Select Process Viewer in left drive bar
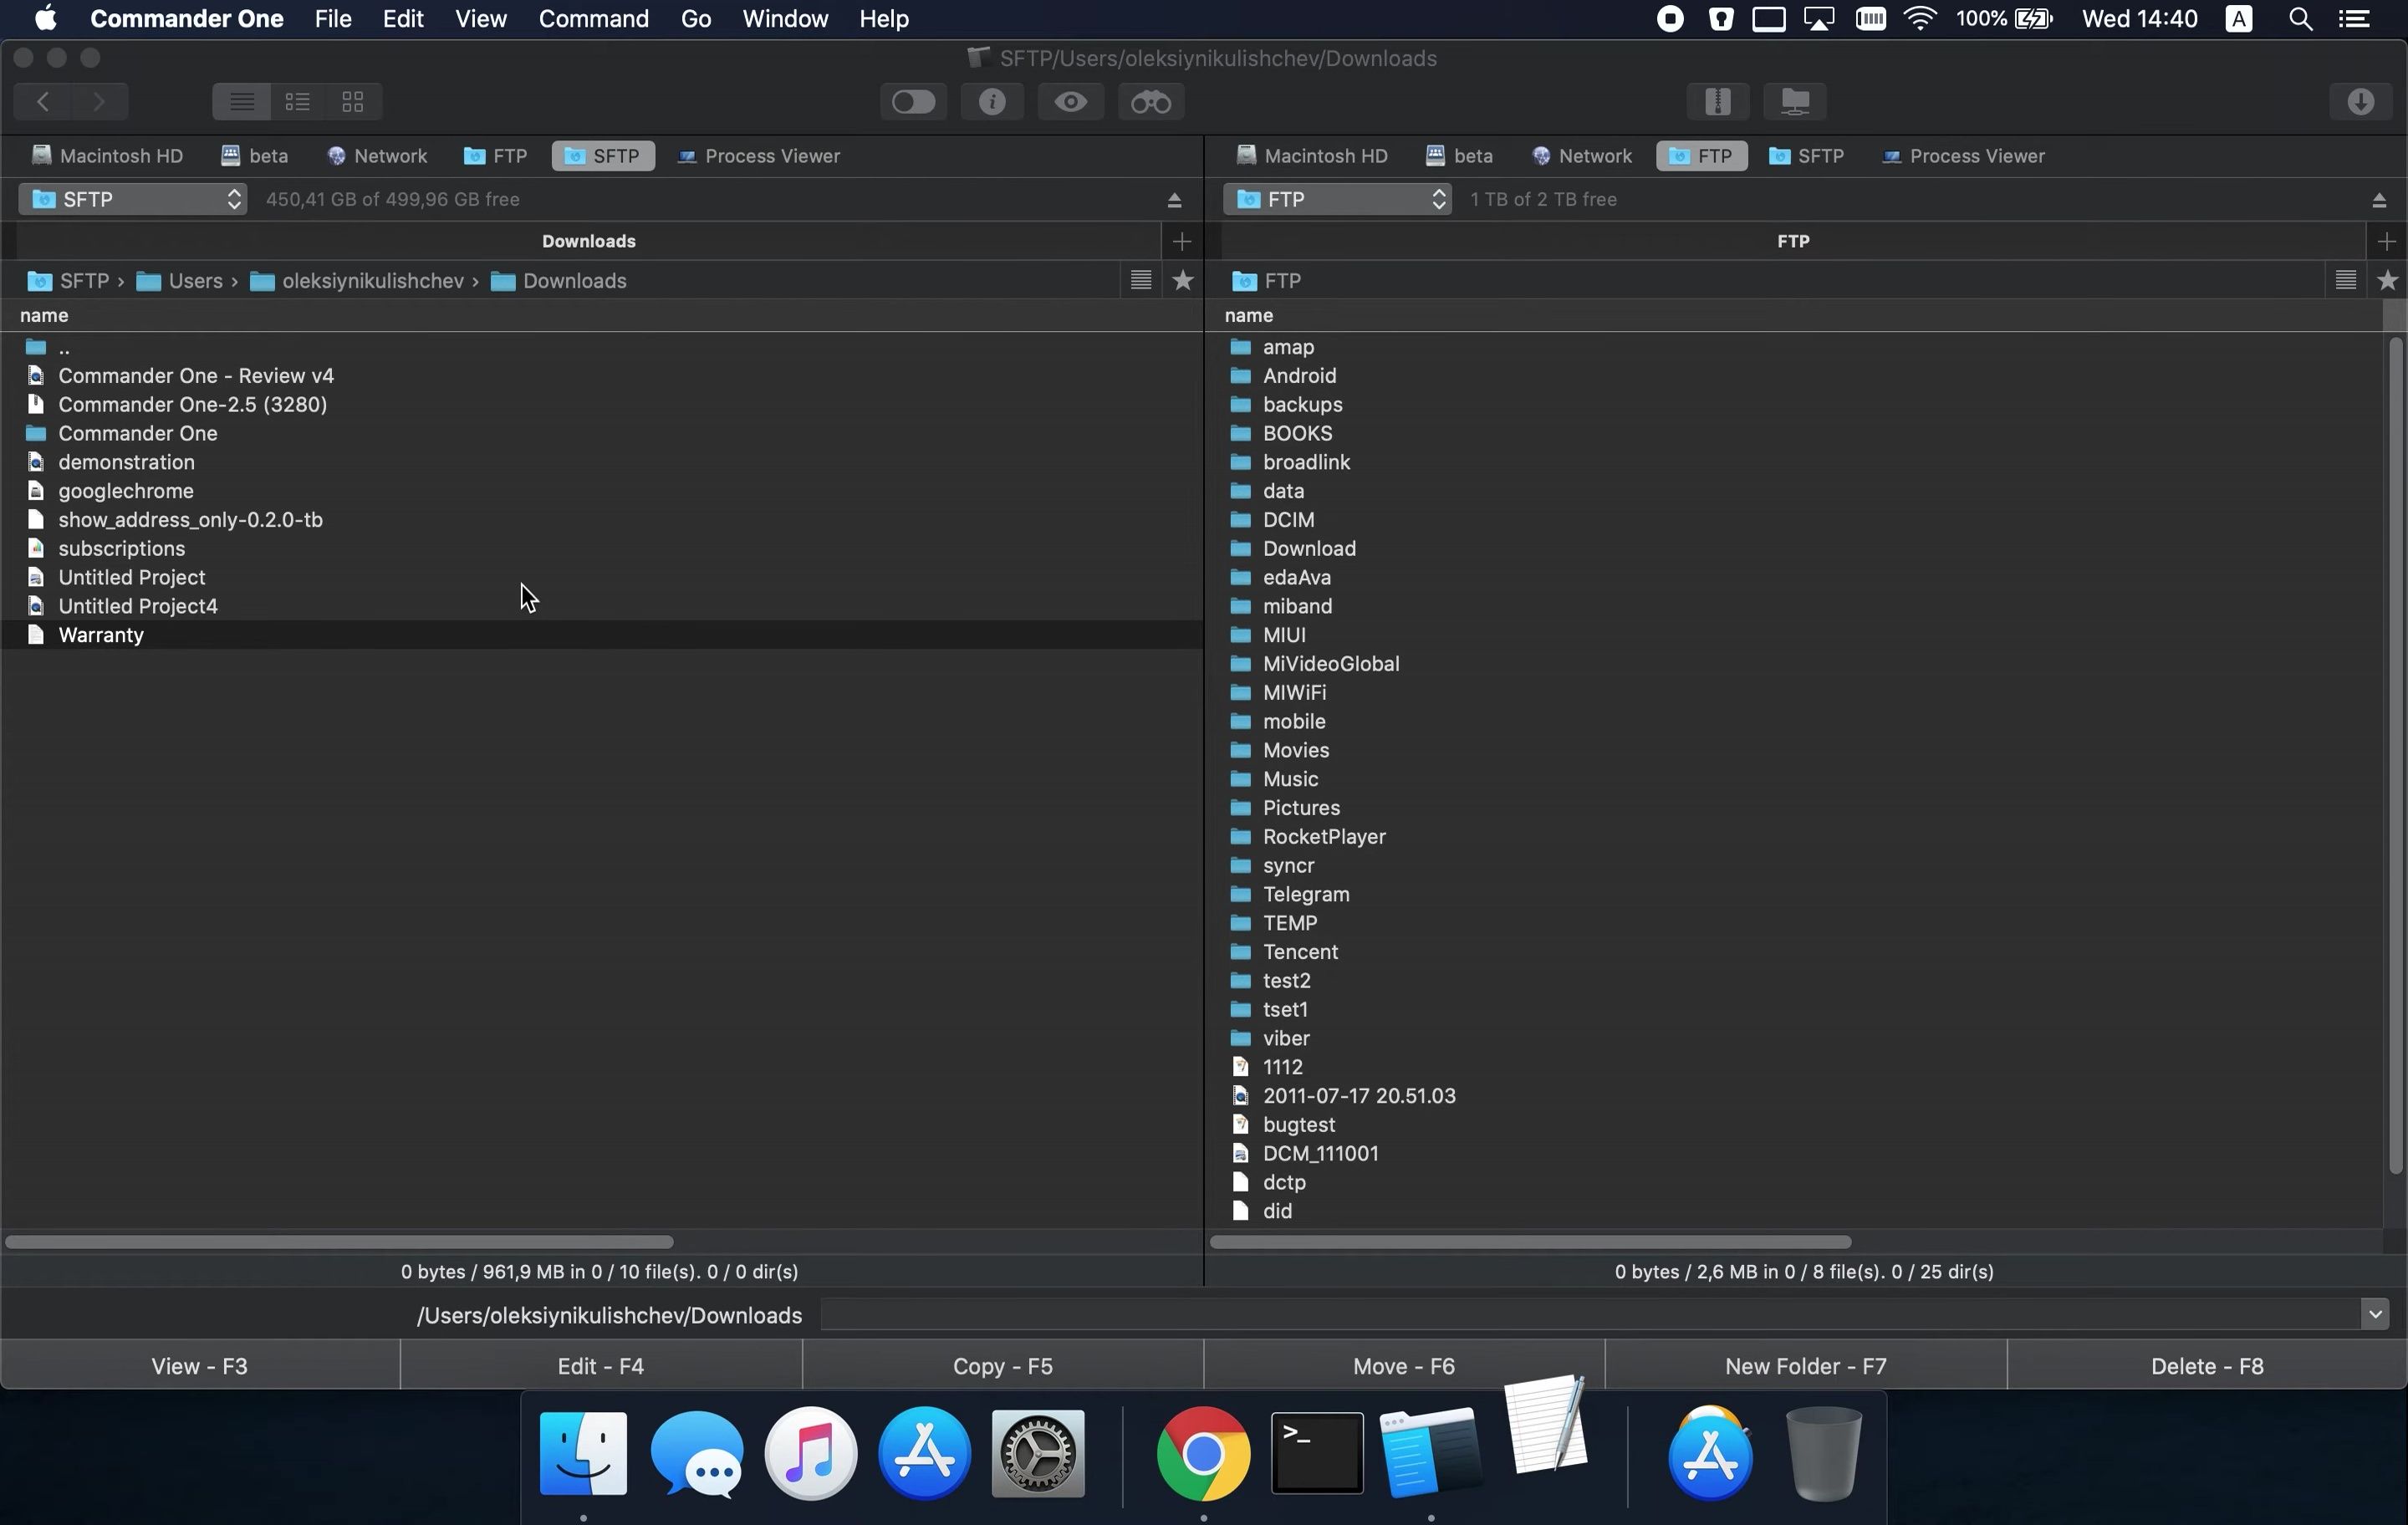The height and width of the screenshot is (1525, 2408). click(x=759, y=156)
